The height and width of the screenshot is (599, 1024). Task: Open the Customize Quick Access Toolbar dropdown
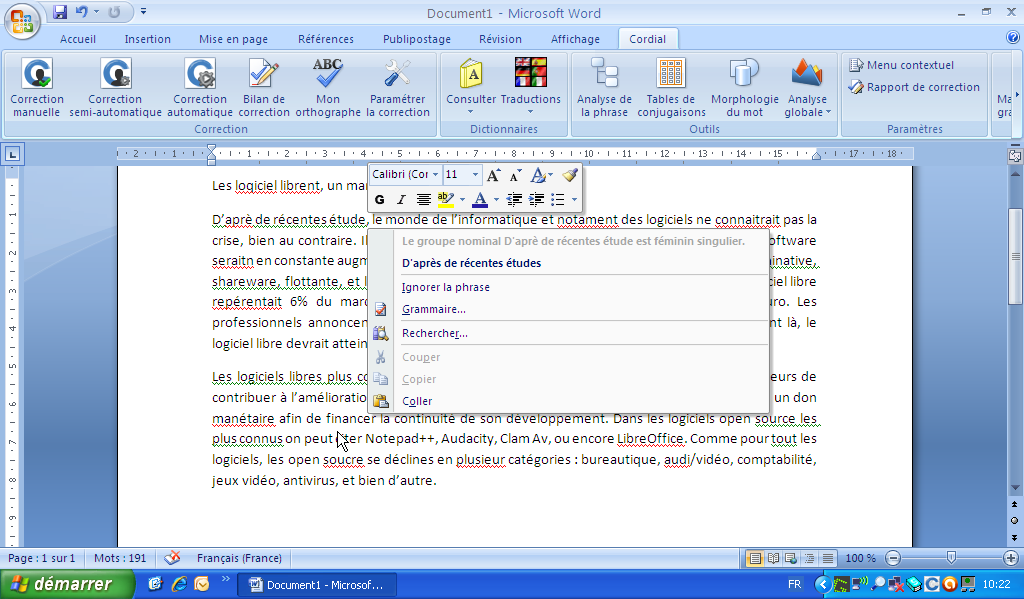click(x=143, y=12)
